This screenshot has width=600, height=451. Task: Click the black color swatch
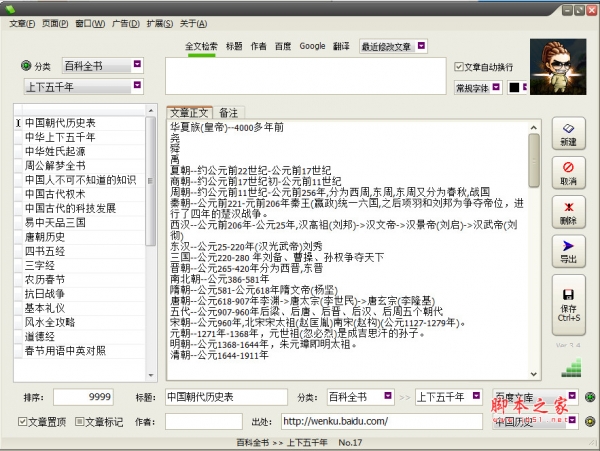coord(514,87)
